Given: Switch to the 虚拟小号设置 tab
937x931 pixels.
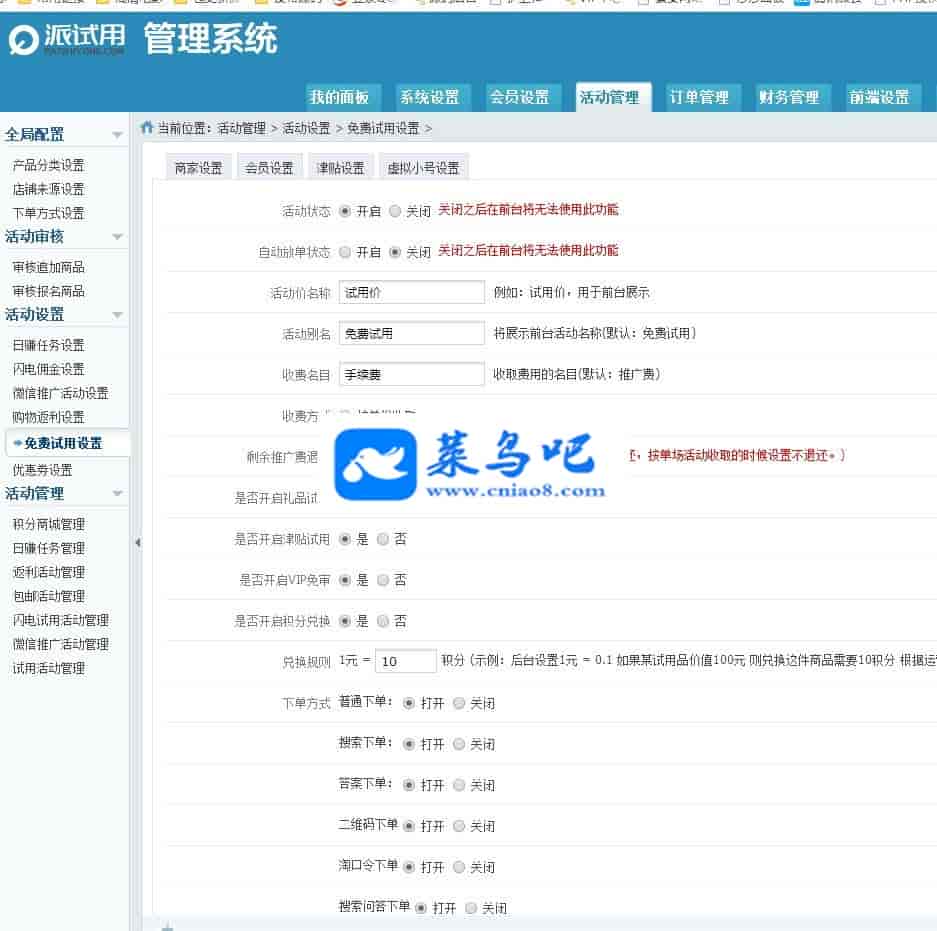Looking at the screenshot, I should tap(423, 168).
